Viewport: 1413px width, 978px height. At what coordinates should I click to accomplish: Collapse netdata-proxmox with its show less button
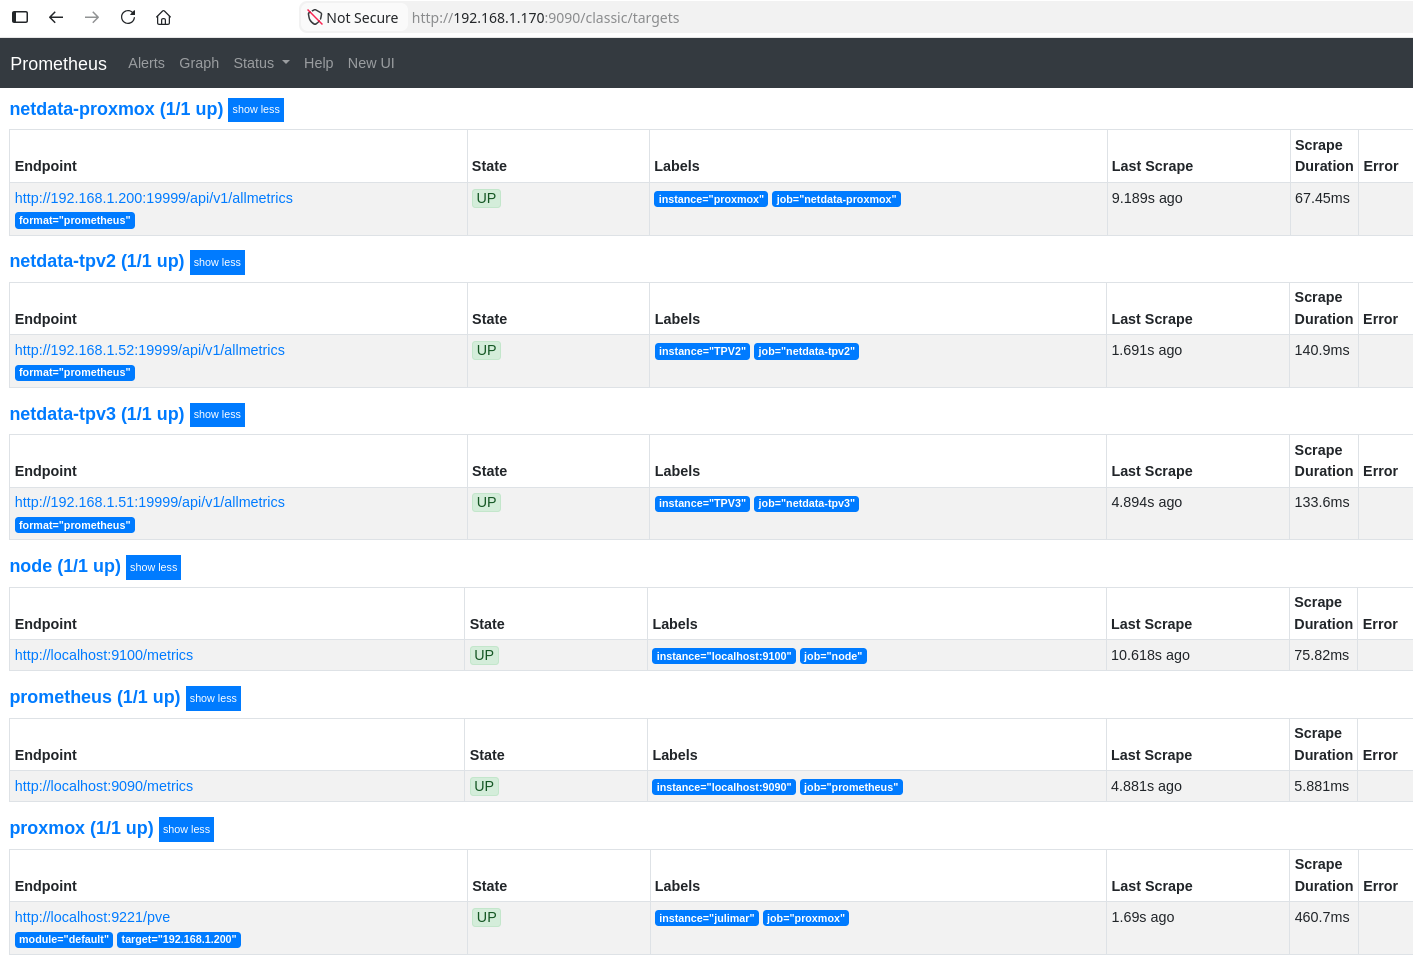click(256, 110)
